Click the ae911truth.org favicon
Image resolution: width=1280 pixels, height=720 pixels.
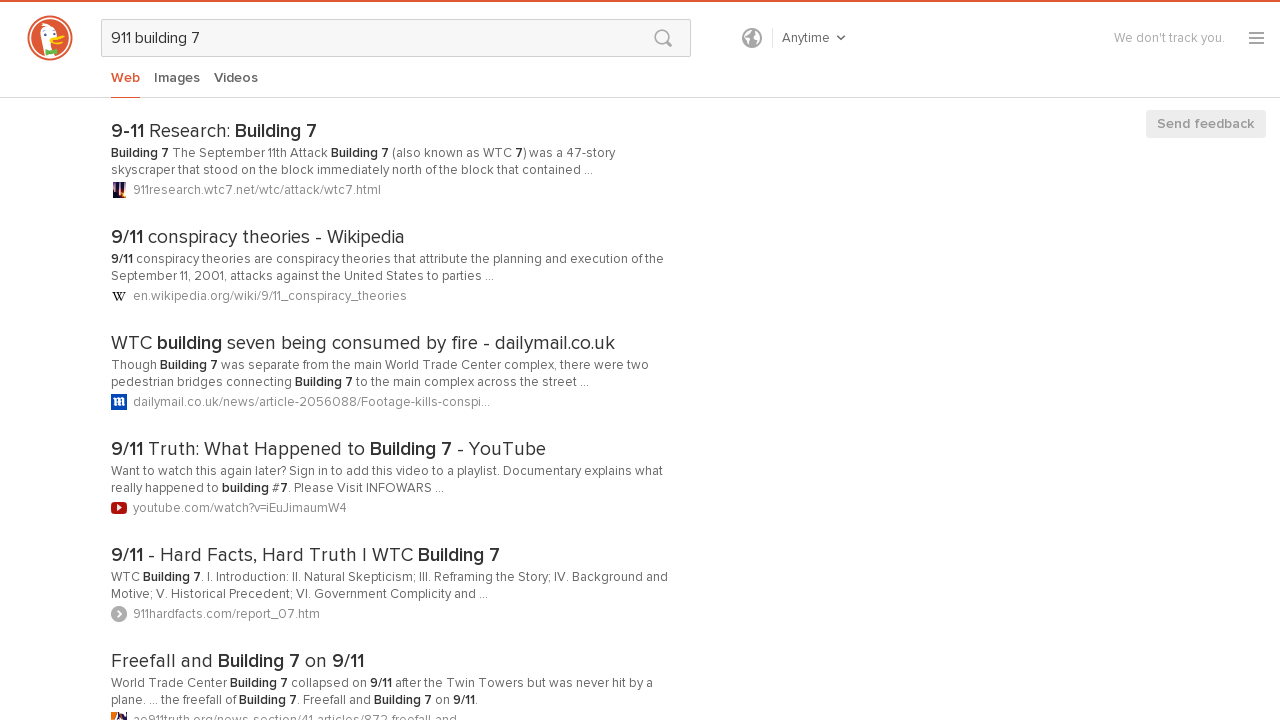tap(119, 716)
